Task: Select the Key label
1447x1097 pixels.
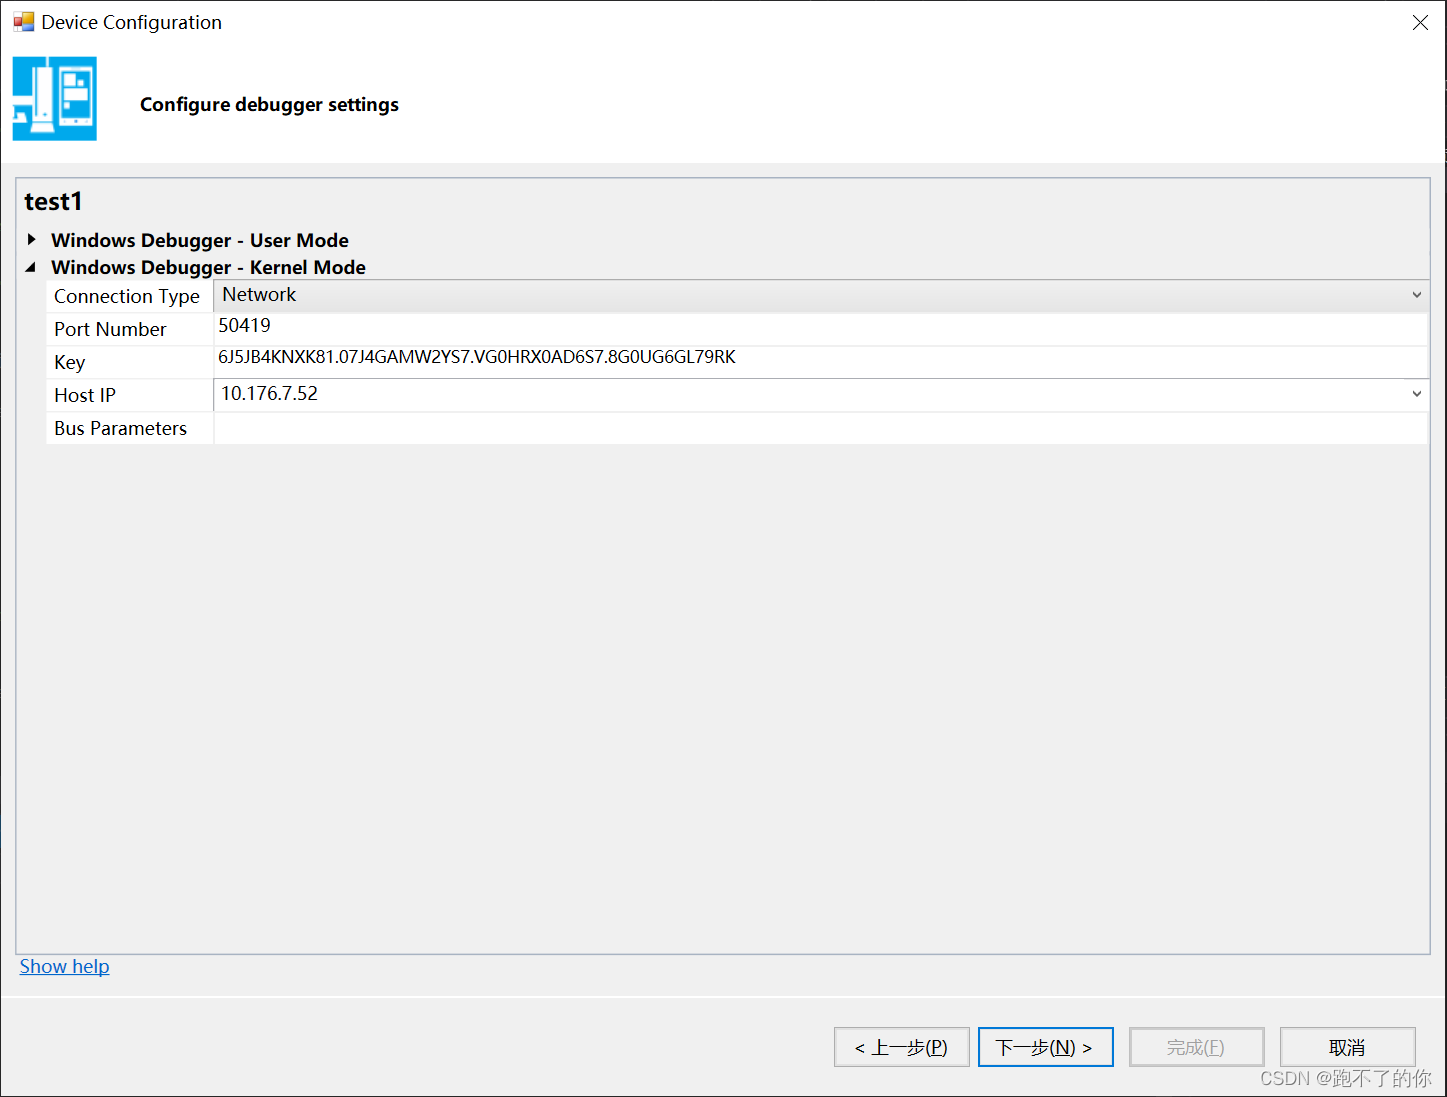Action: click(69, 362)
